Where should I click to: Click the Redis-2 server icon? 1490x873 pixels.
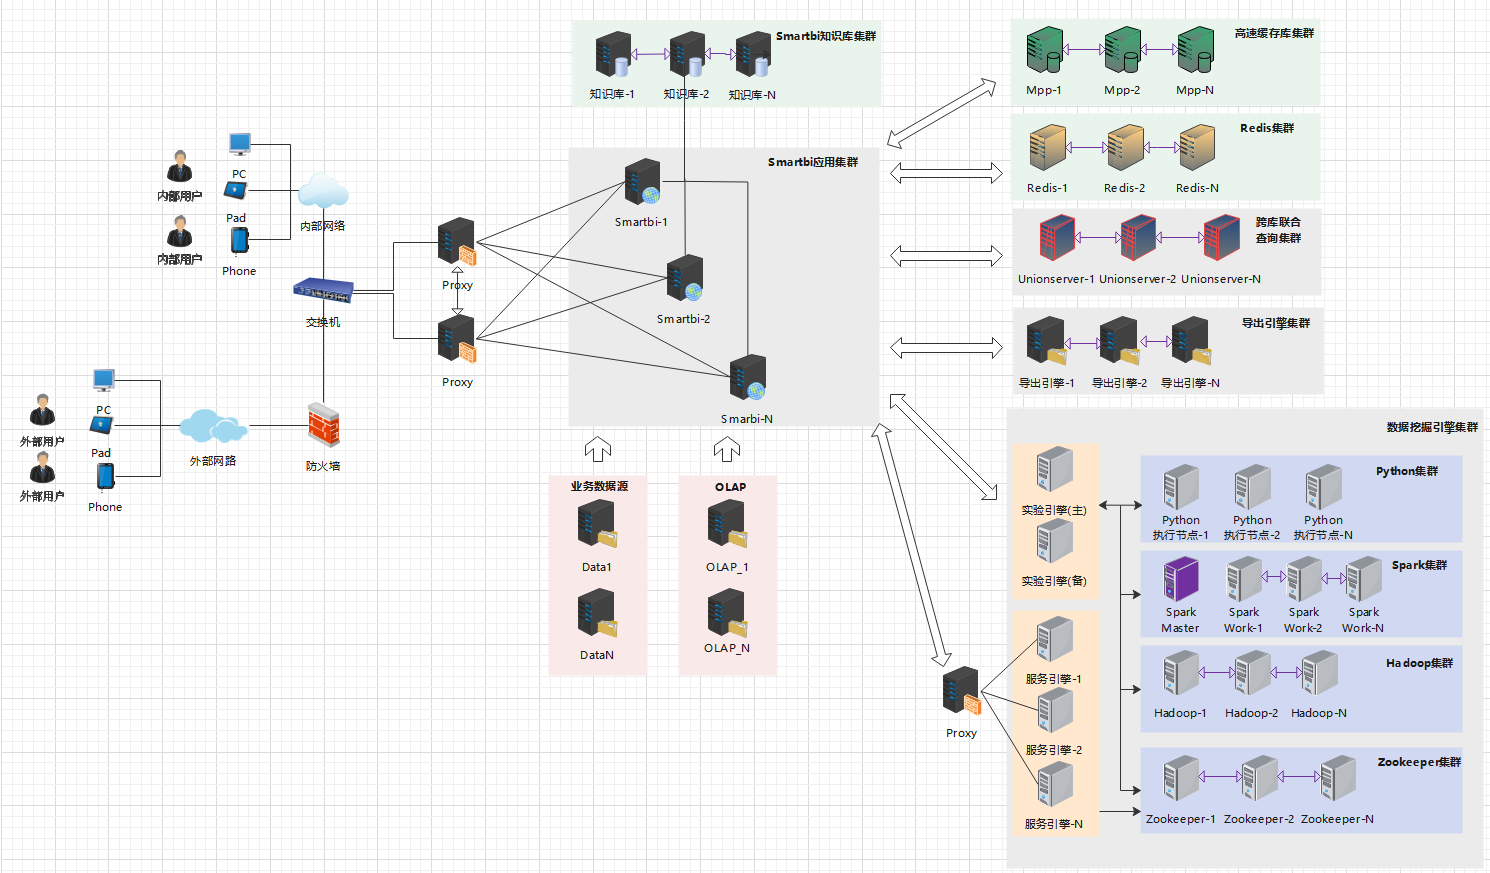pos(1125,147)
